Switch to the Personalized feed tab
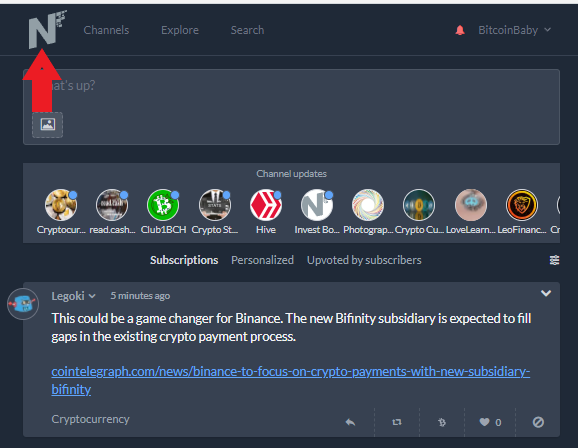The width and height of the screenshot is (578, 448). click(262, 260)
